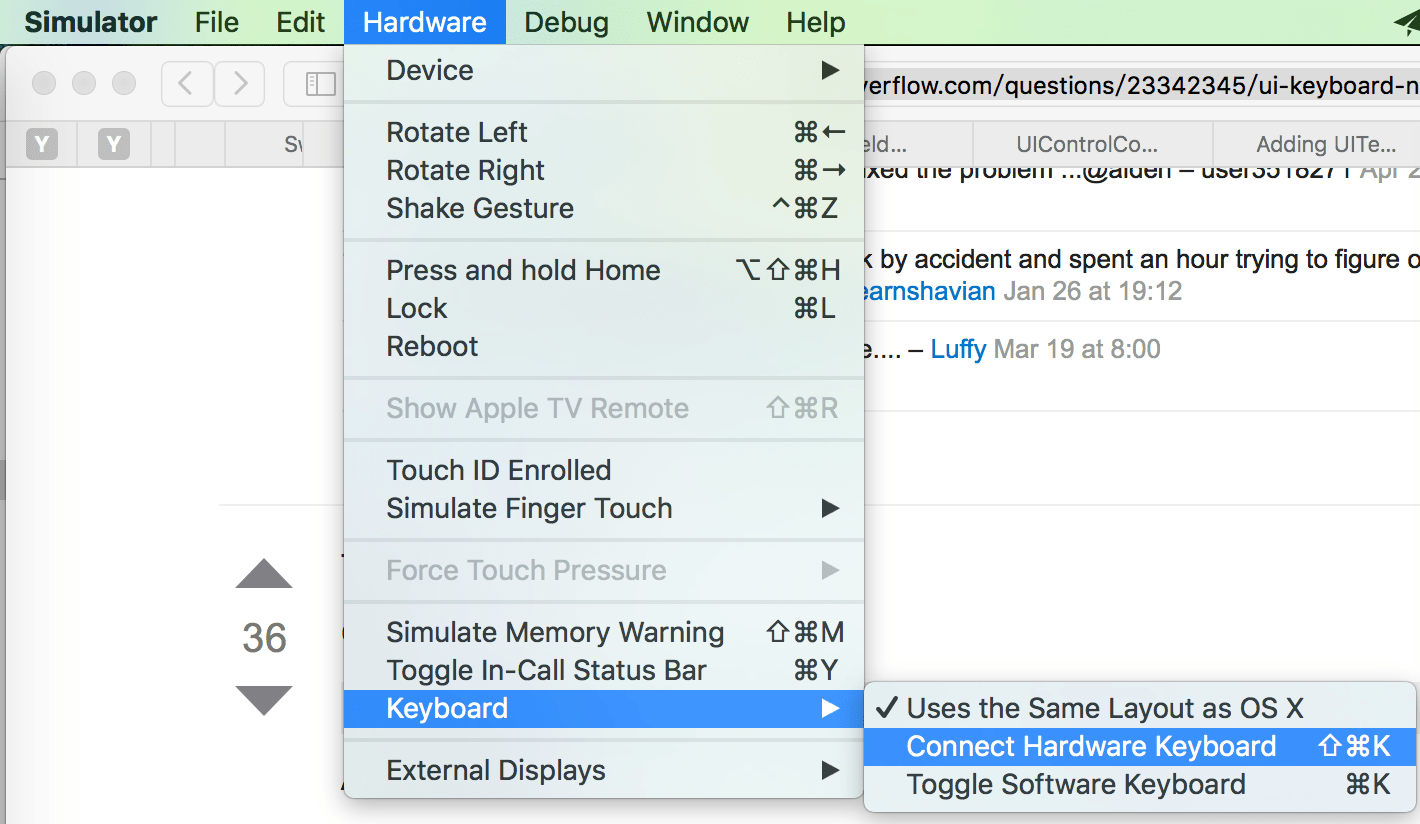Toggle Connect Hardware Keyboard option
1420x824 pixels.
tap(1140, 746)
